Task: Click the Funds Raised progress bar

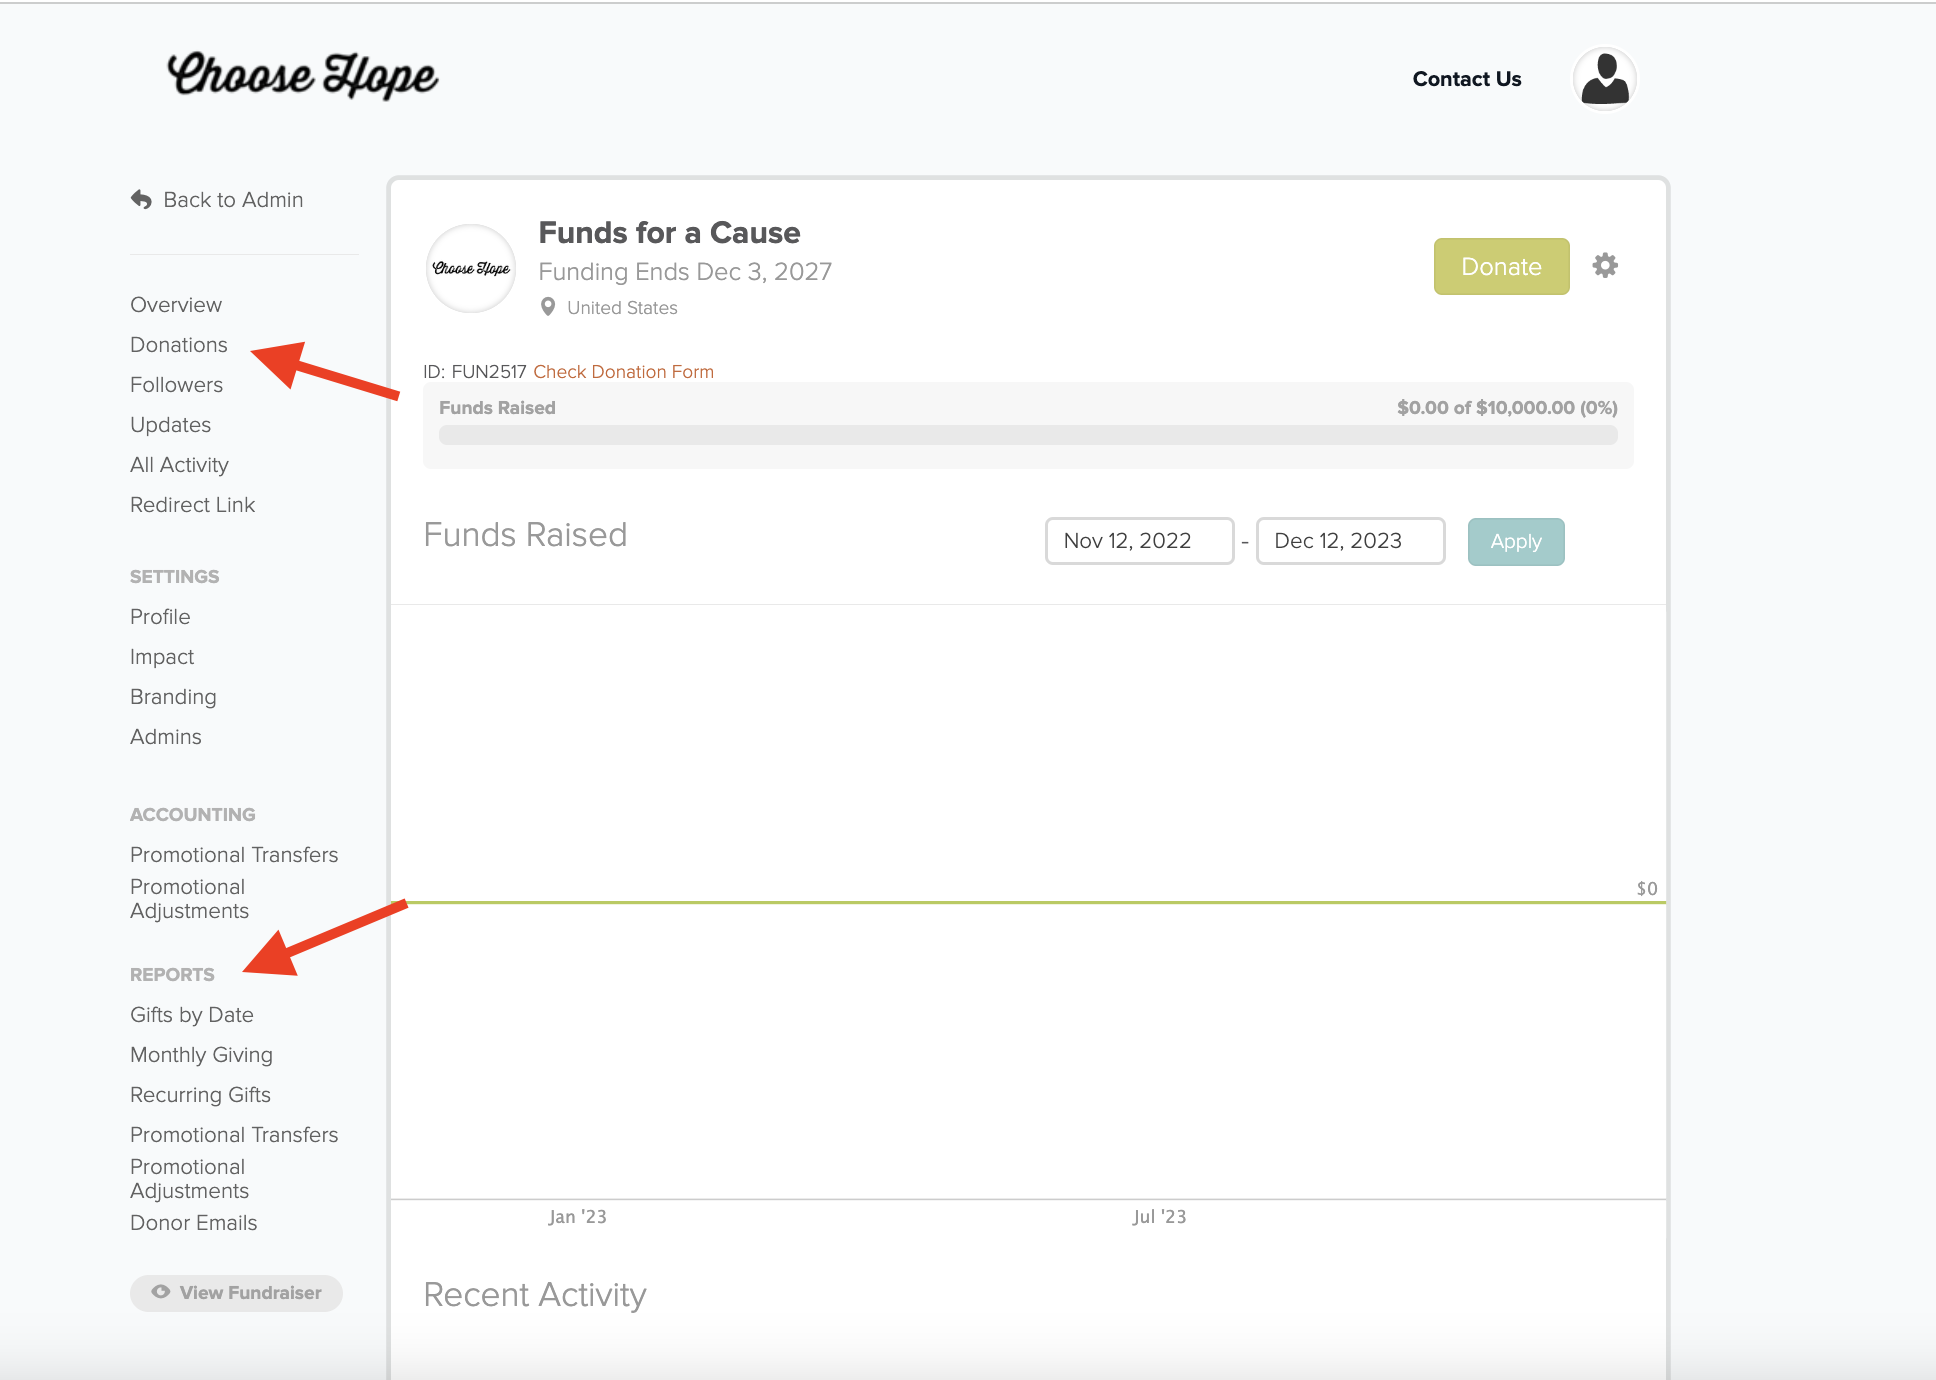Action: (1027, 435)
